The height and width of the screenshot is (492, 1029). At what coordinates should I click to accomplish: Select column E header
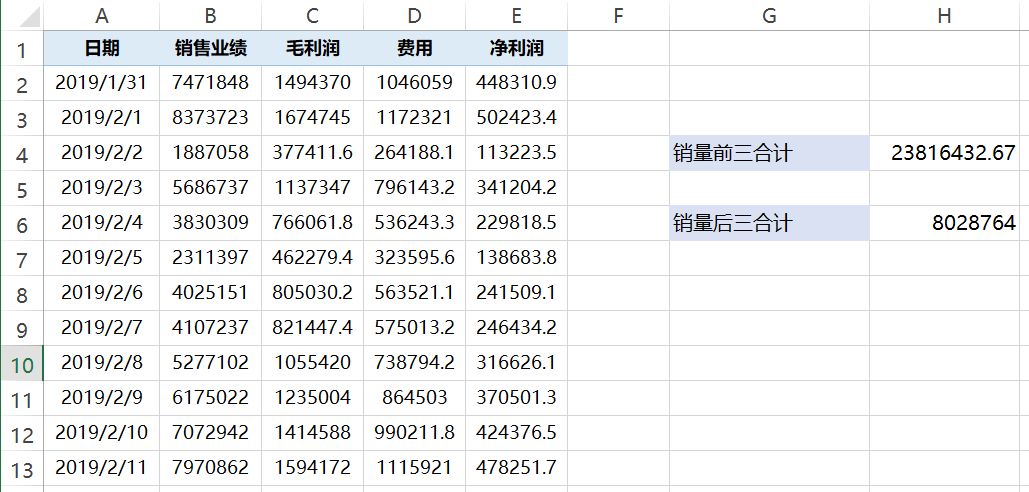pyautogui.click(x=516, y=16)
